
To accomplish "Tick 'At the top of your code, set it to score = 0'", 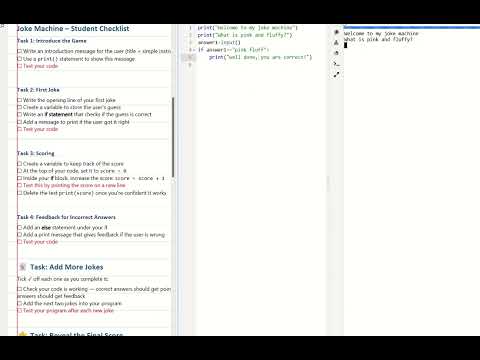I will click(19, 171).
